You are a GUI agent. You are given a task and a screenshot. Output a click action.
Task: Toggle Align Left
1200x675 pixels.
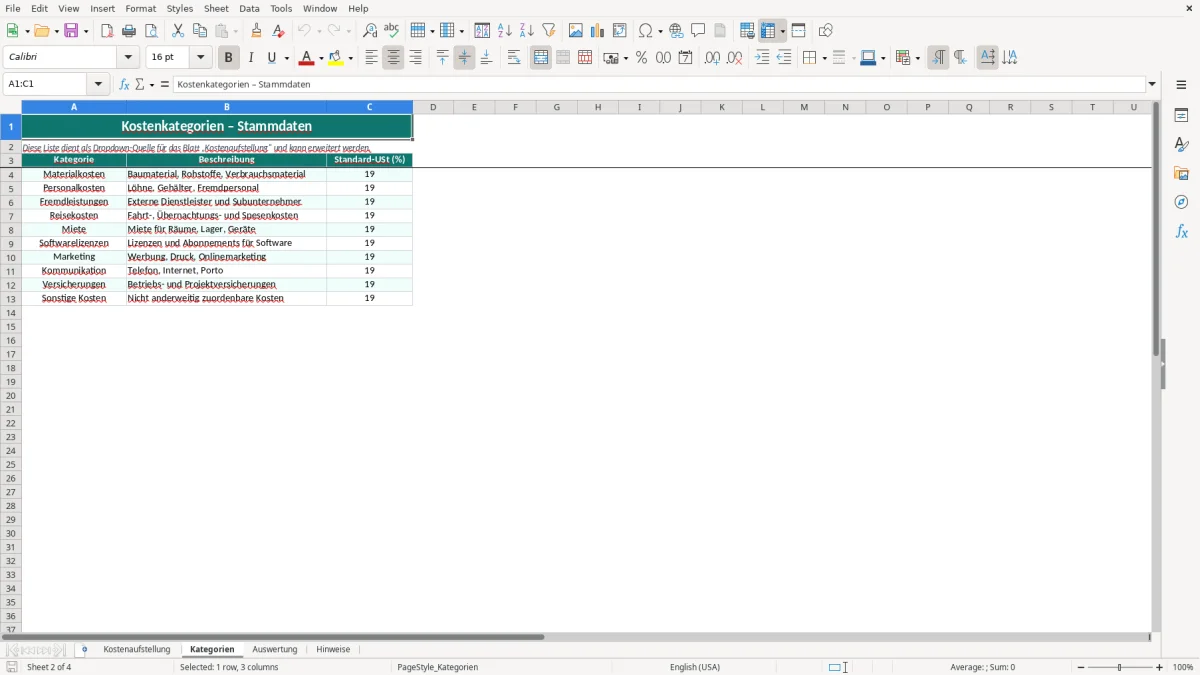point(371,58)
